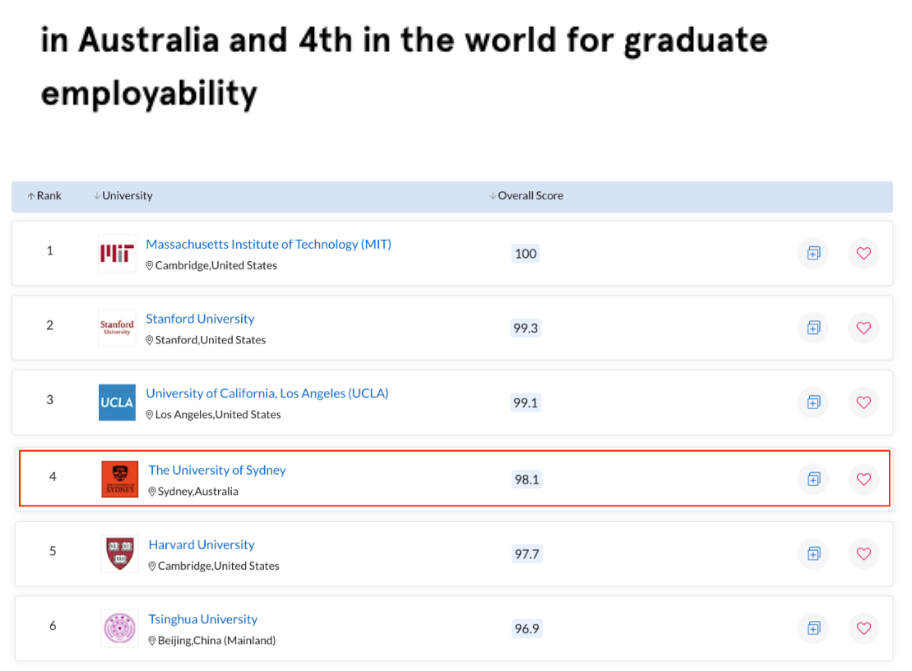Add Harvard University to compare

point(813,554)
